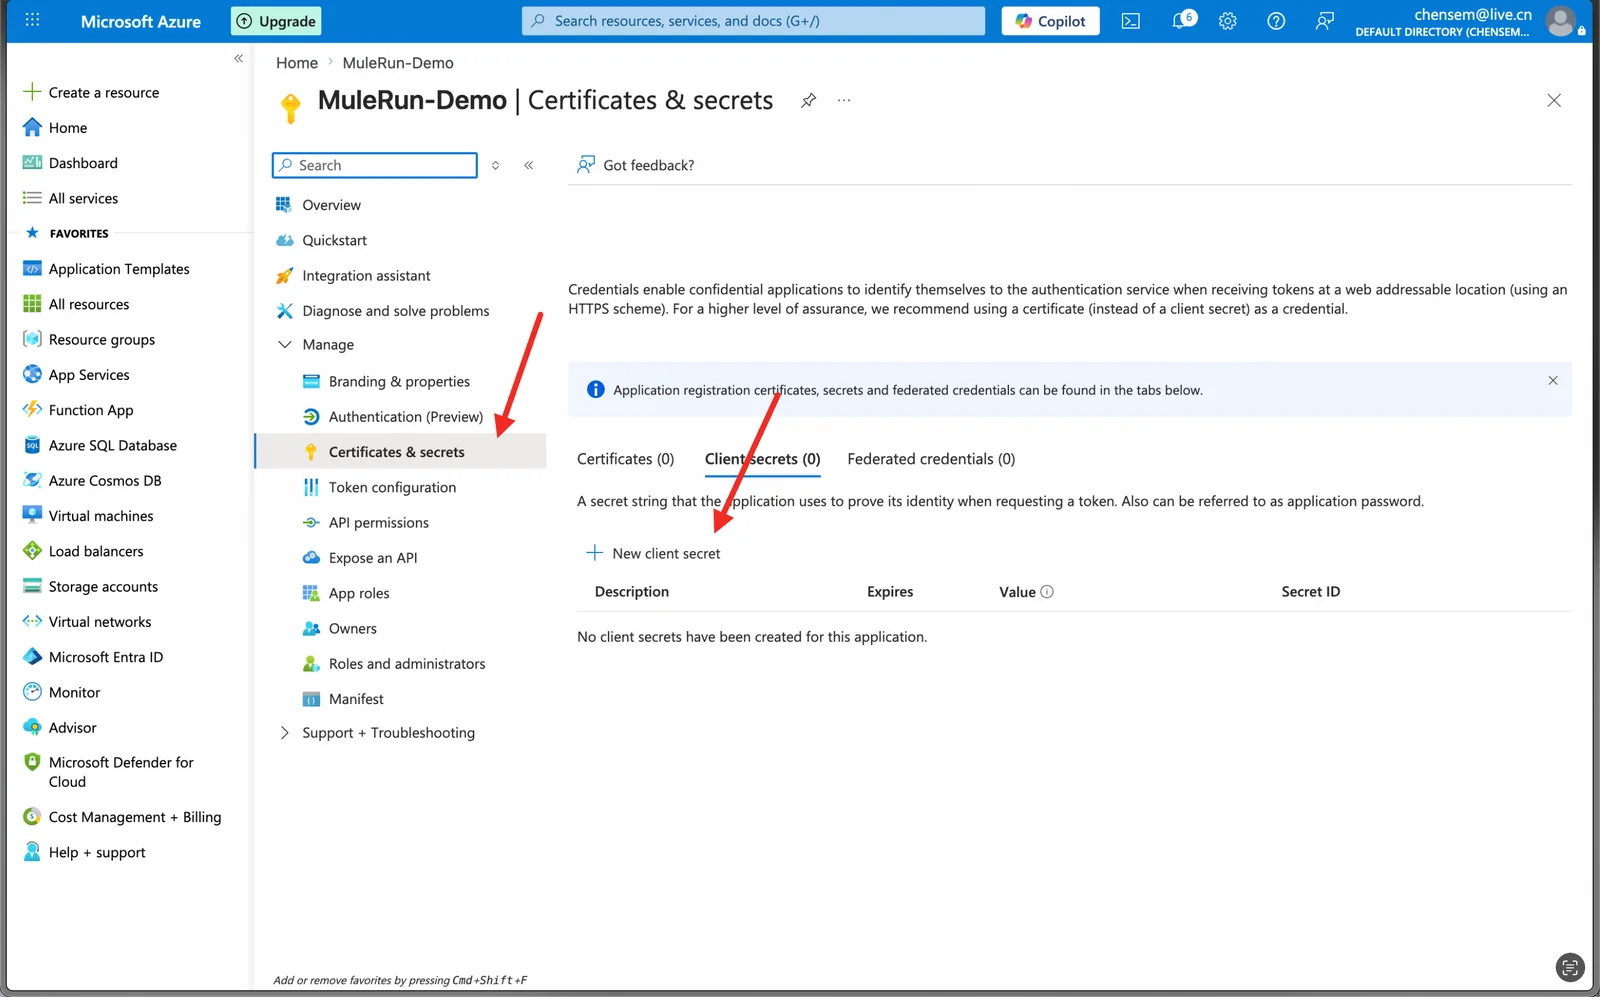Open App Services favorite
Viewport: 1600px width, 997px height.
pyautogui.click(x=89, y=375)
